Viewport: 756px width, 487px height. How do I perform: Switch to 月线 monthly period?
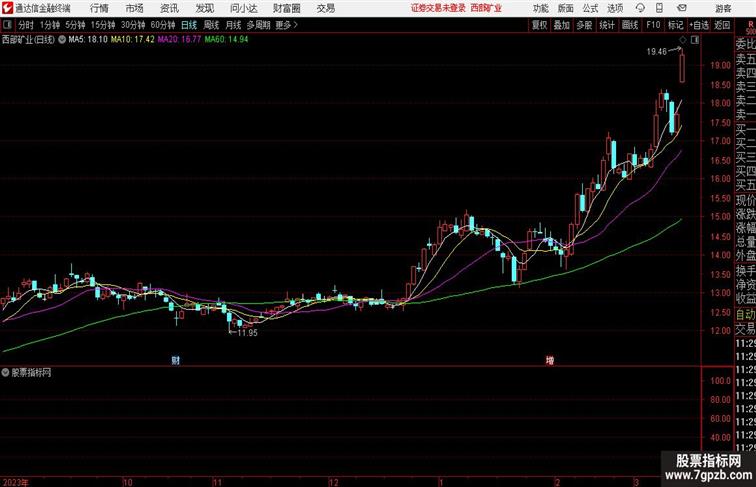click(x=233, y=25)
